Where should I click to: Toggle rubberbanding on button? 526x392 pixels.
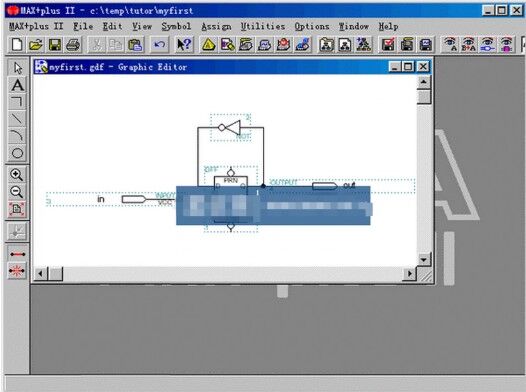point(17,254)
